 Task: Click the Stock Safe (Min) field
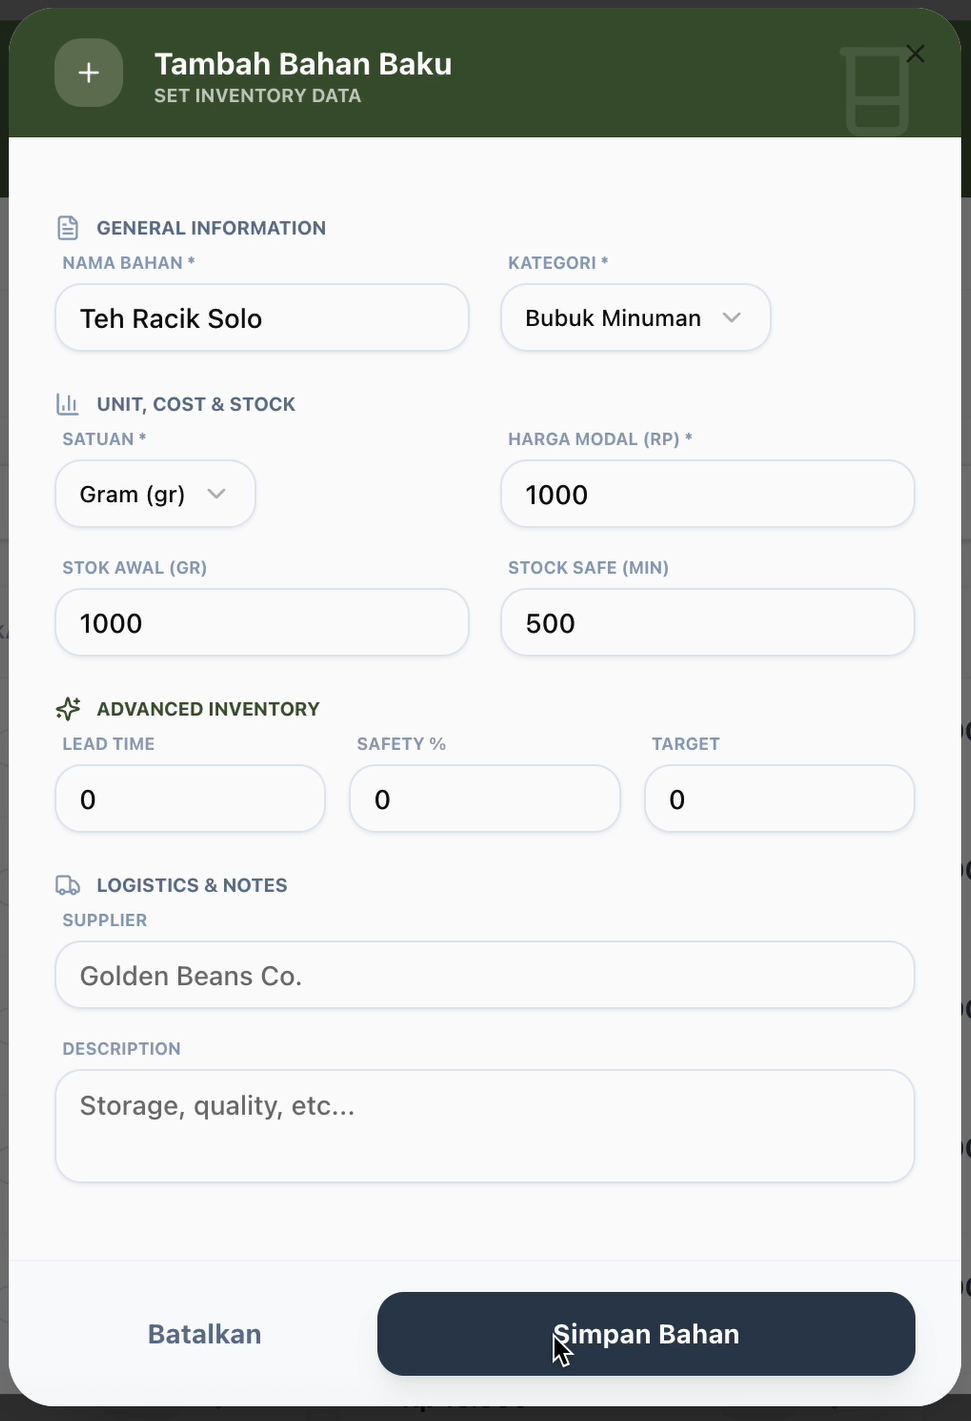click(x=707, y=623)
